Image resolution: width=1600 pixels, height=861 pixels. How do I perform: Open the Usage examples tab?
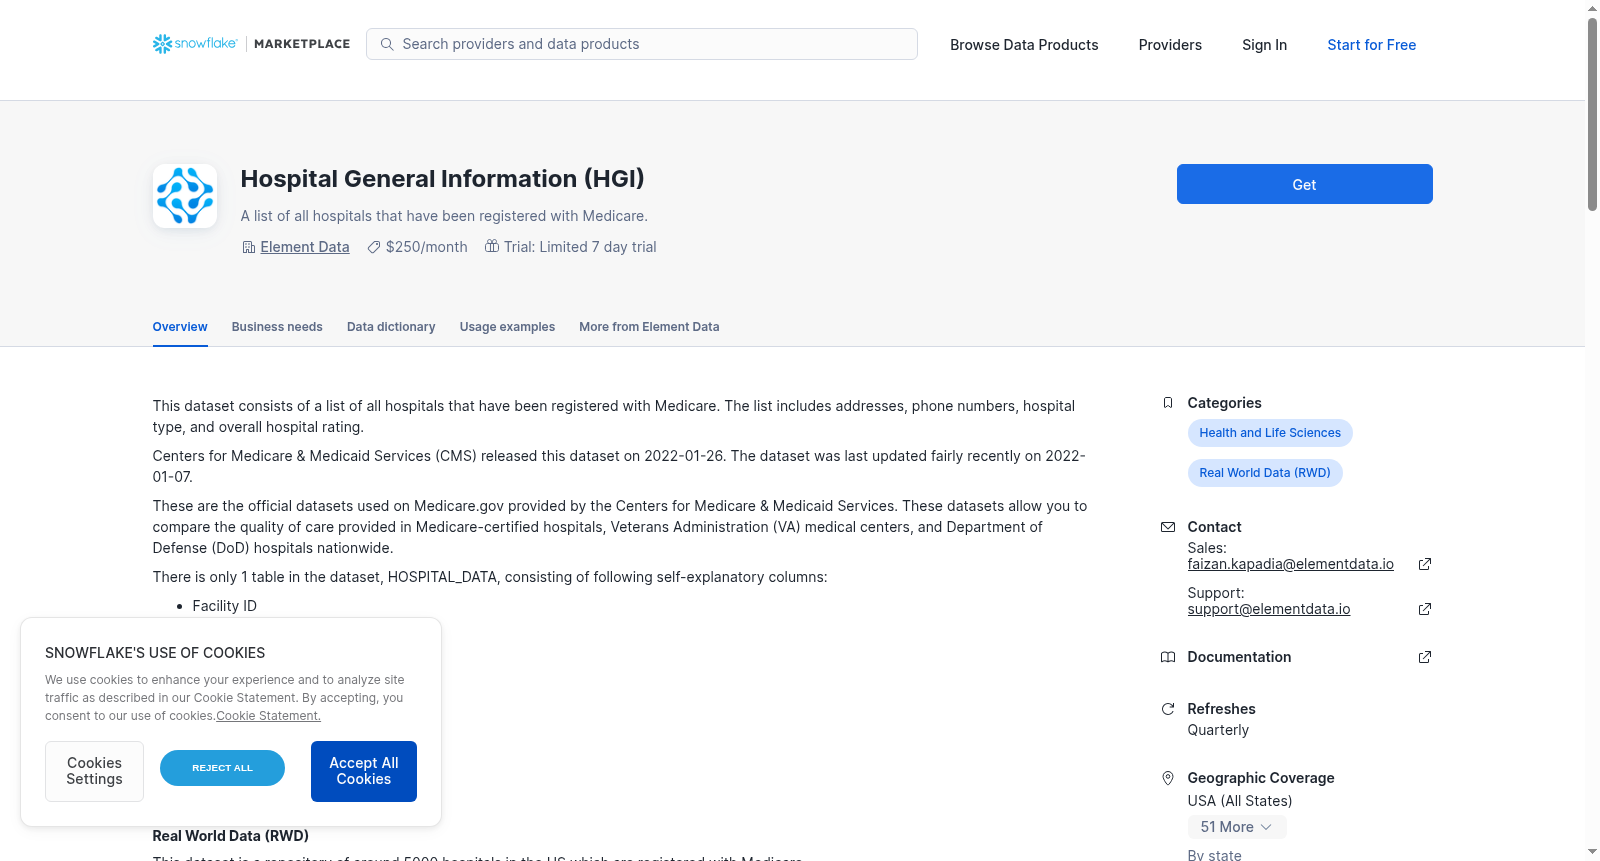507,327
